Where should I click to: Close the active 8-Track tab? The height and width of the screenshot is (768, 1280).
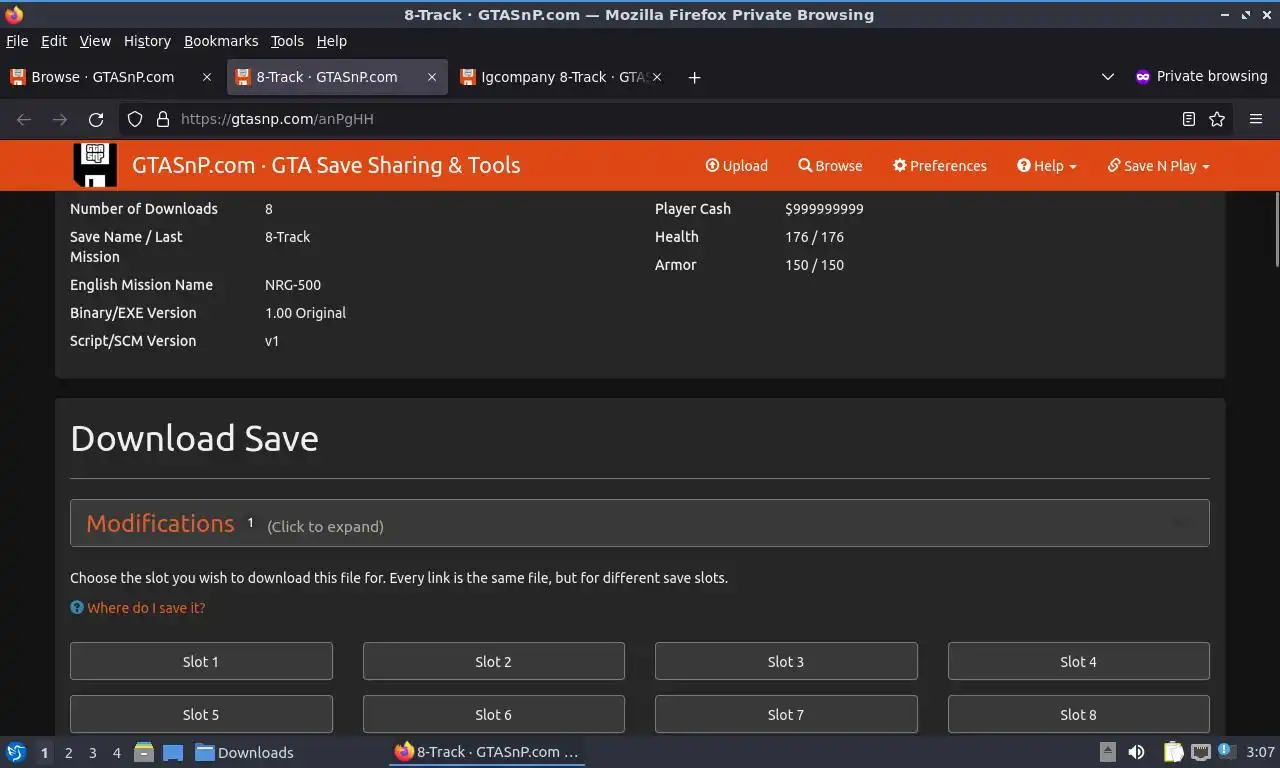click(x=432, y=77)
